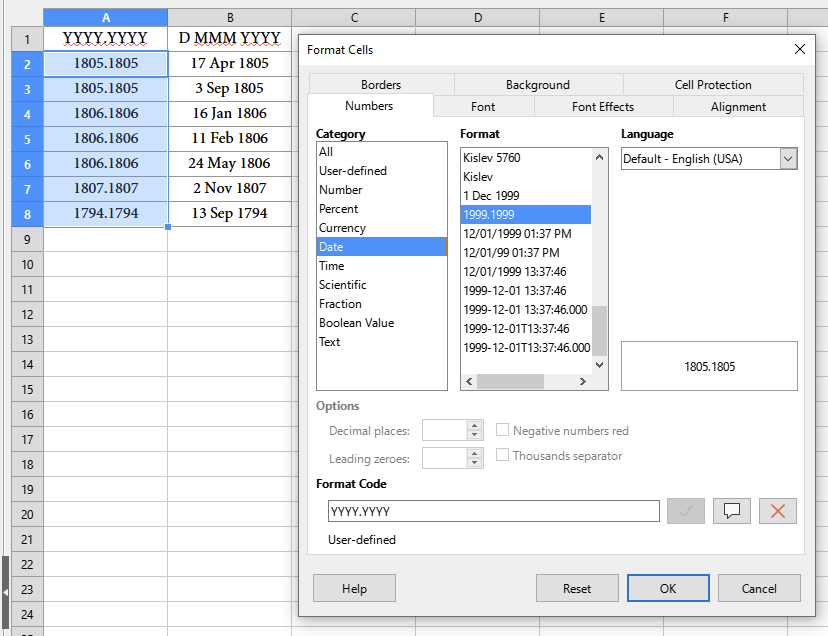Decrease the Leading zeroes spinner

click(475, 464)
